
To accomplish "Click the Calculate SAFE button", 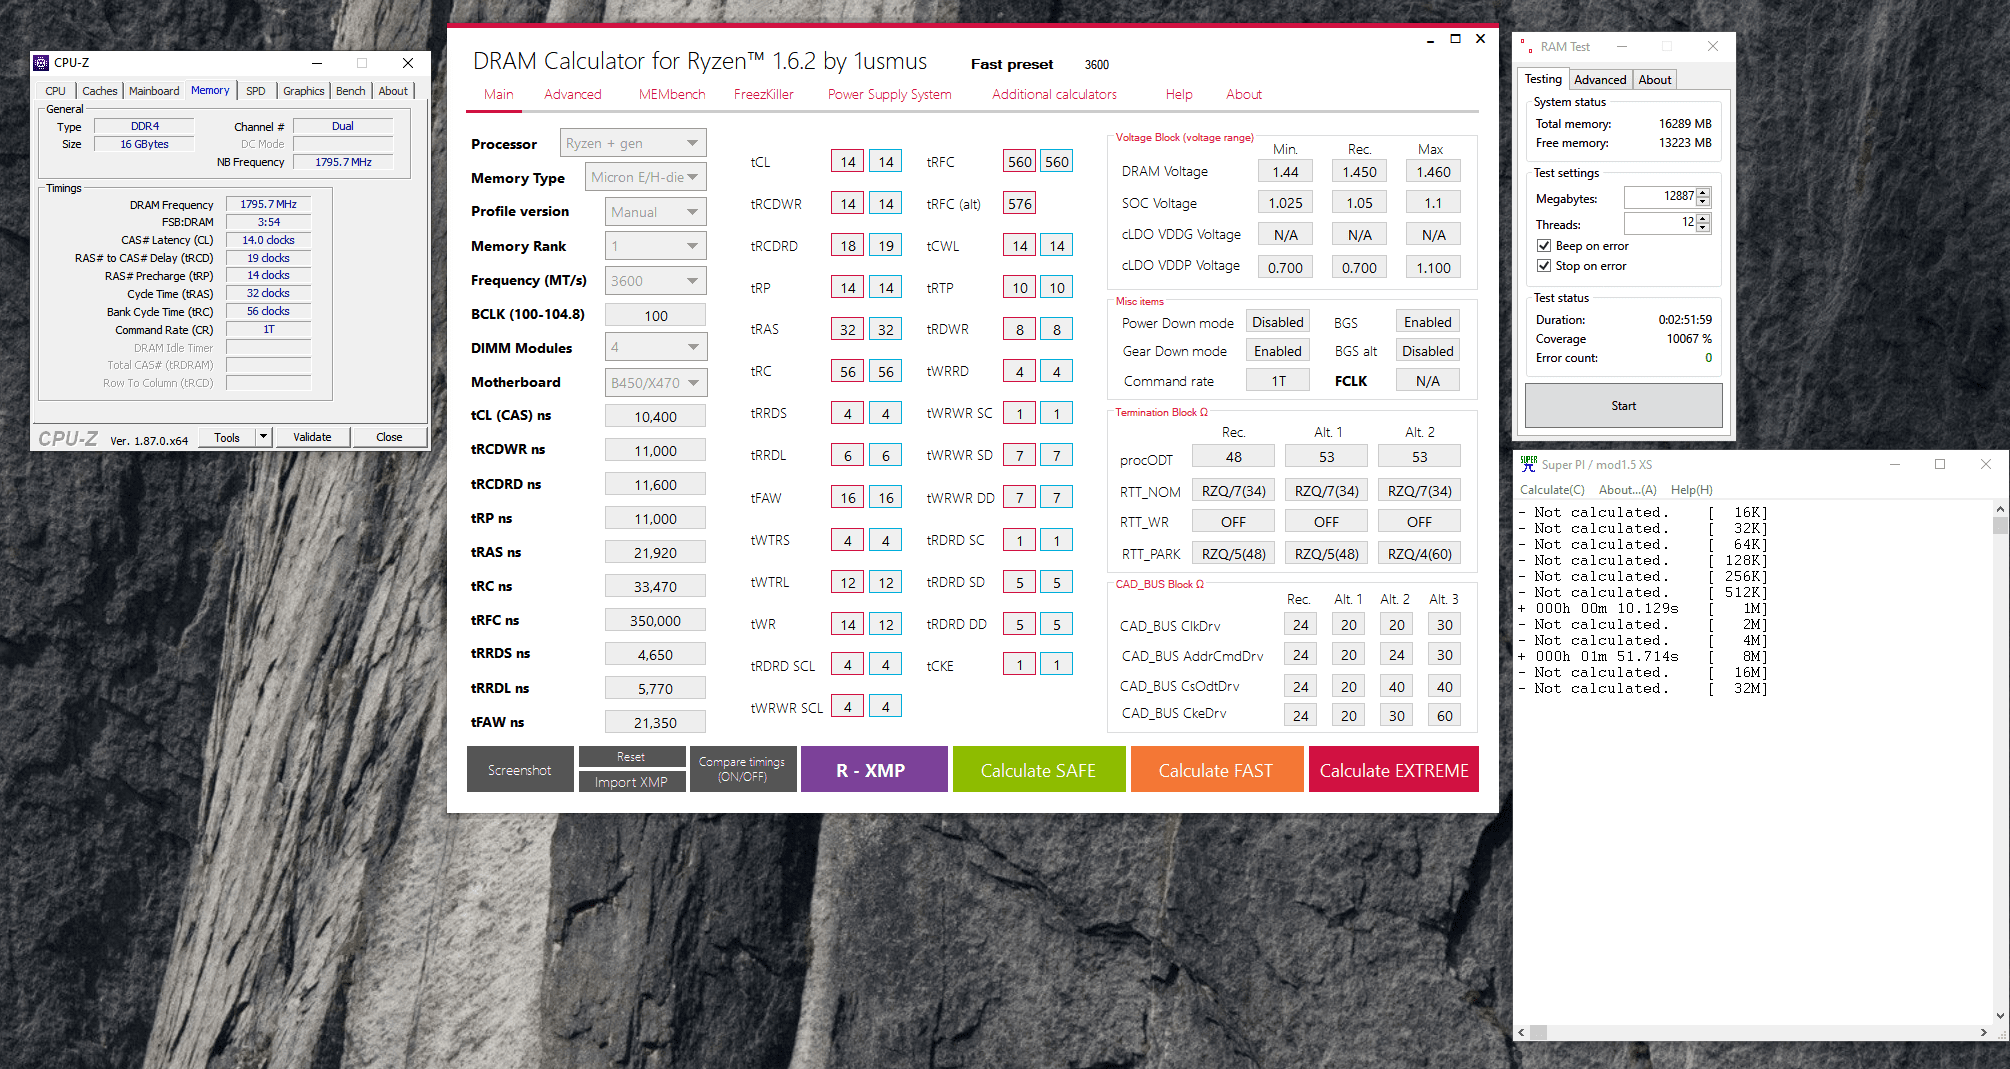I will 1038,770.
